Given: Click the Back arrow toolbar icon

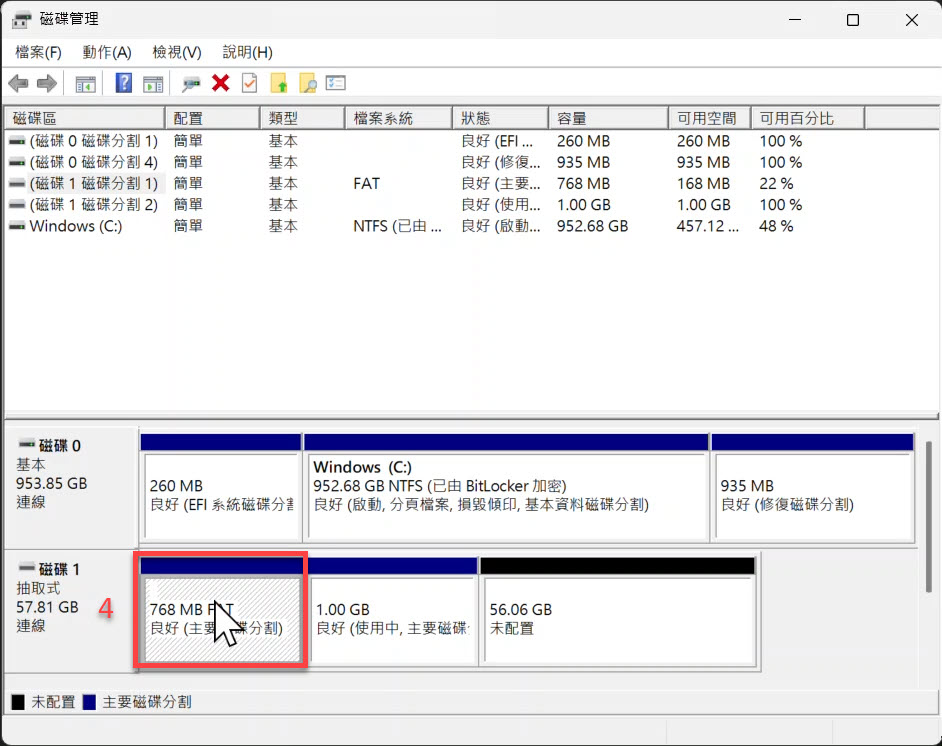Looking at the screenshot, I should [x=17, y=84].
